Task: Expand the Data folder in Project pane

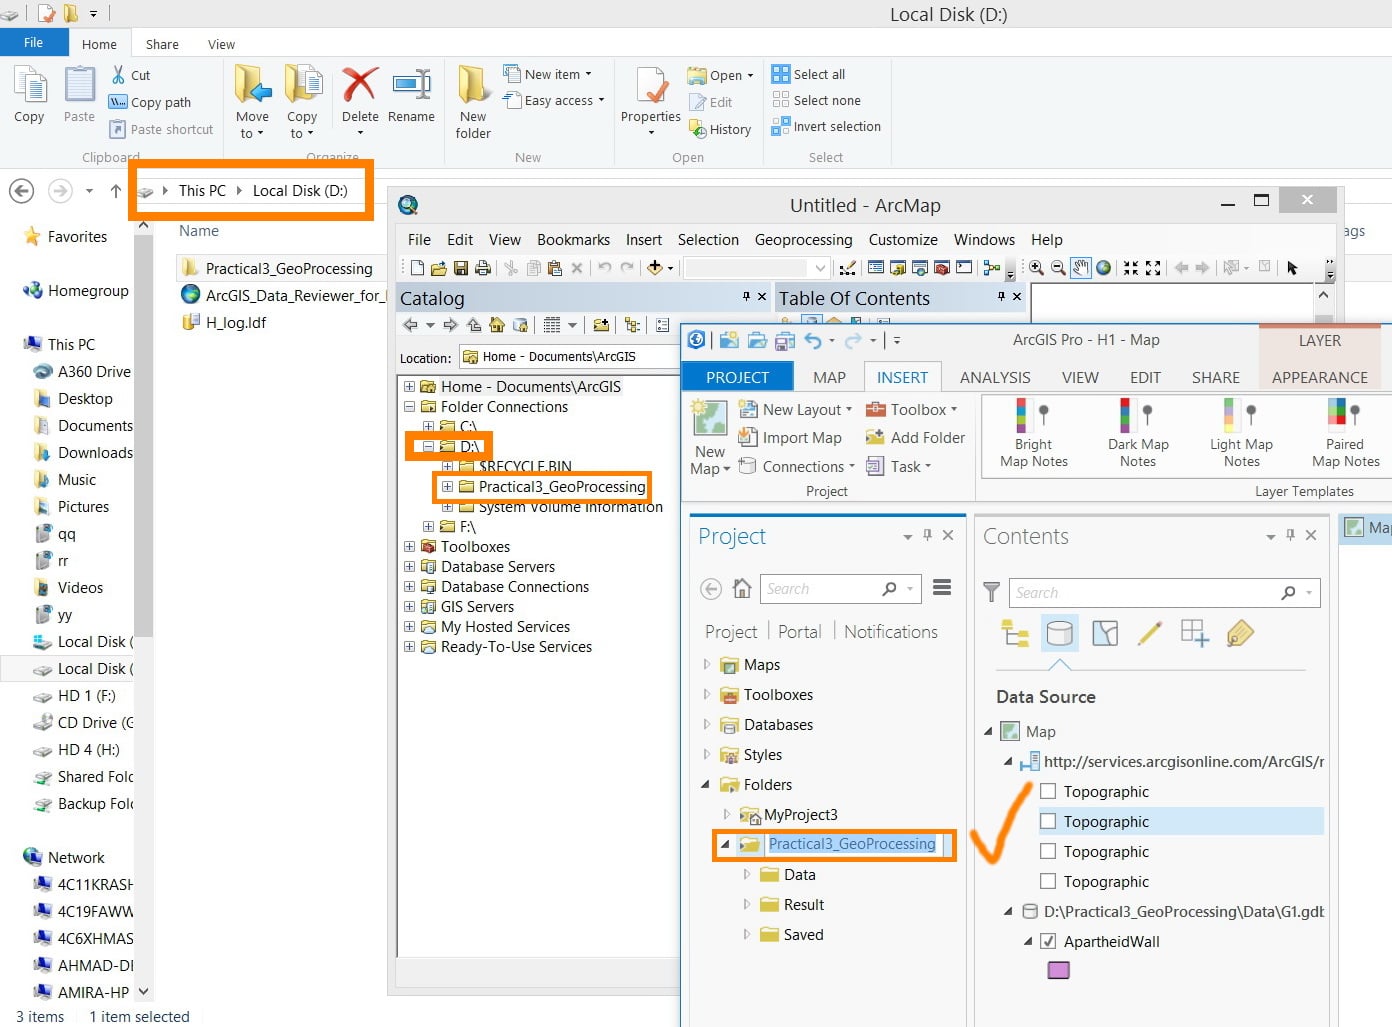Action: [x=746, y=874]
